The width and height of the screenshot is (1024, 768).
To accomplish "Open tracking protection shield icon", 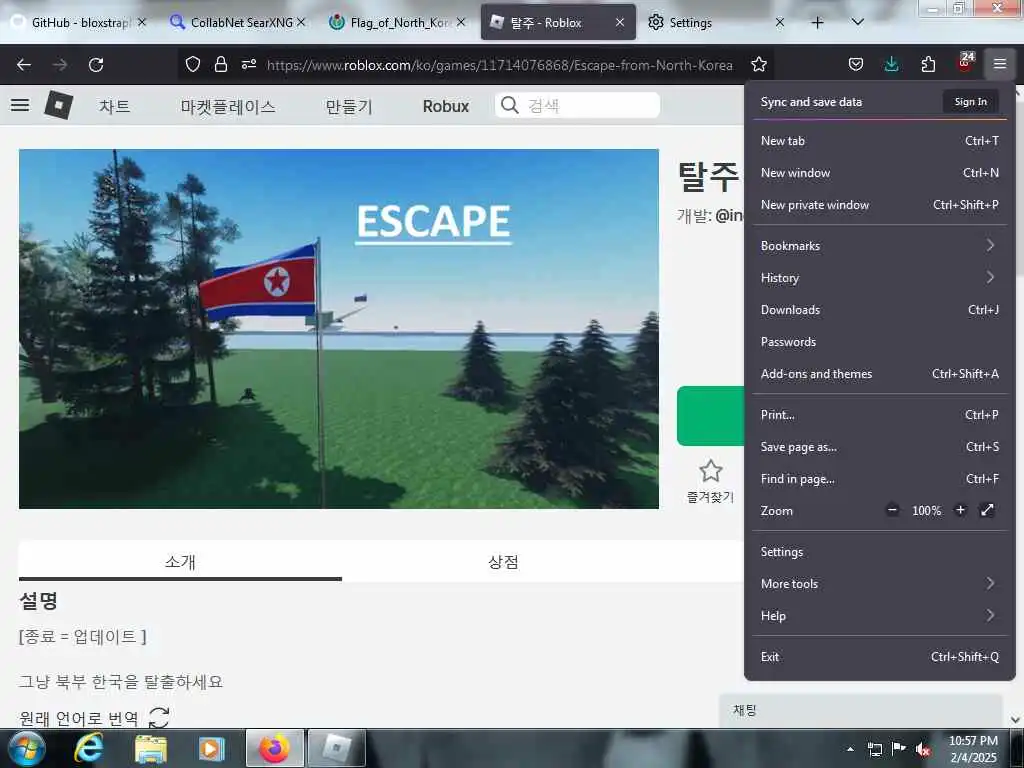I will pos(193,64).
